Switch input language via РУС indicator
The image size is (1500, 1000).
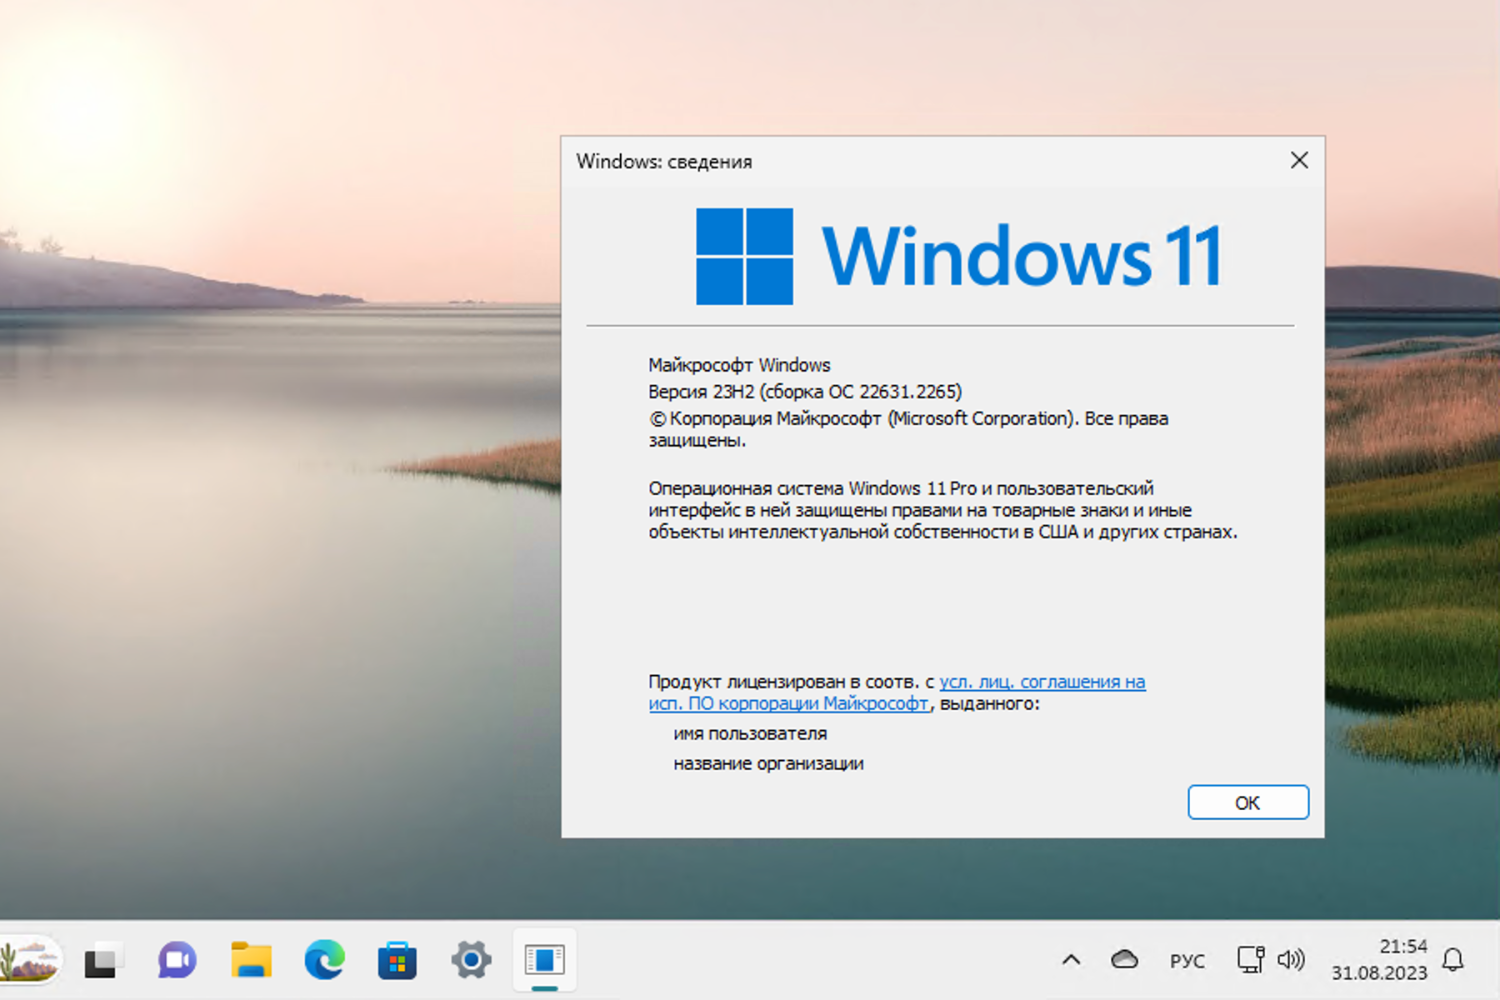click(1187, 960)
